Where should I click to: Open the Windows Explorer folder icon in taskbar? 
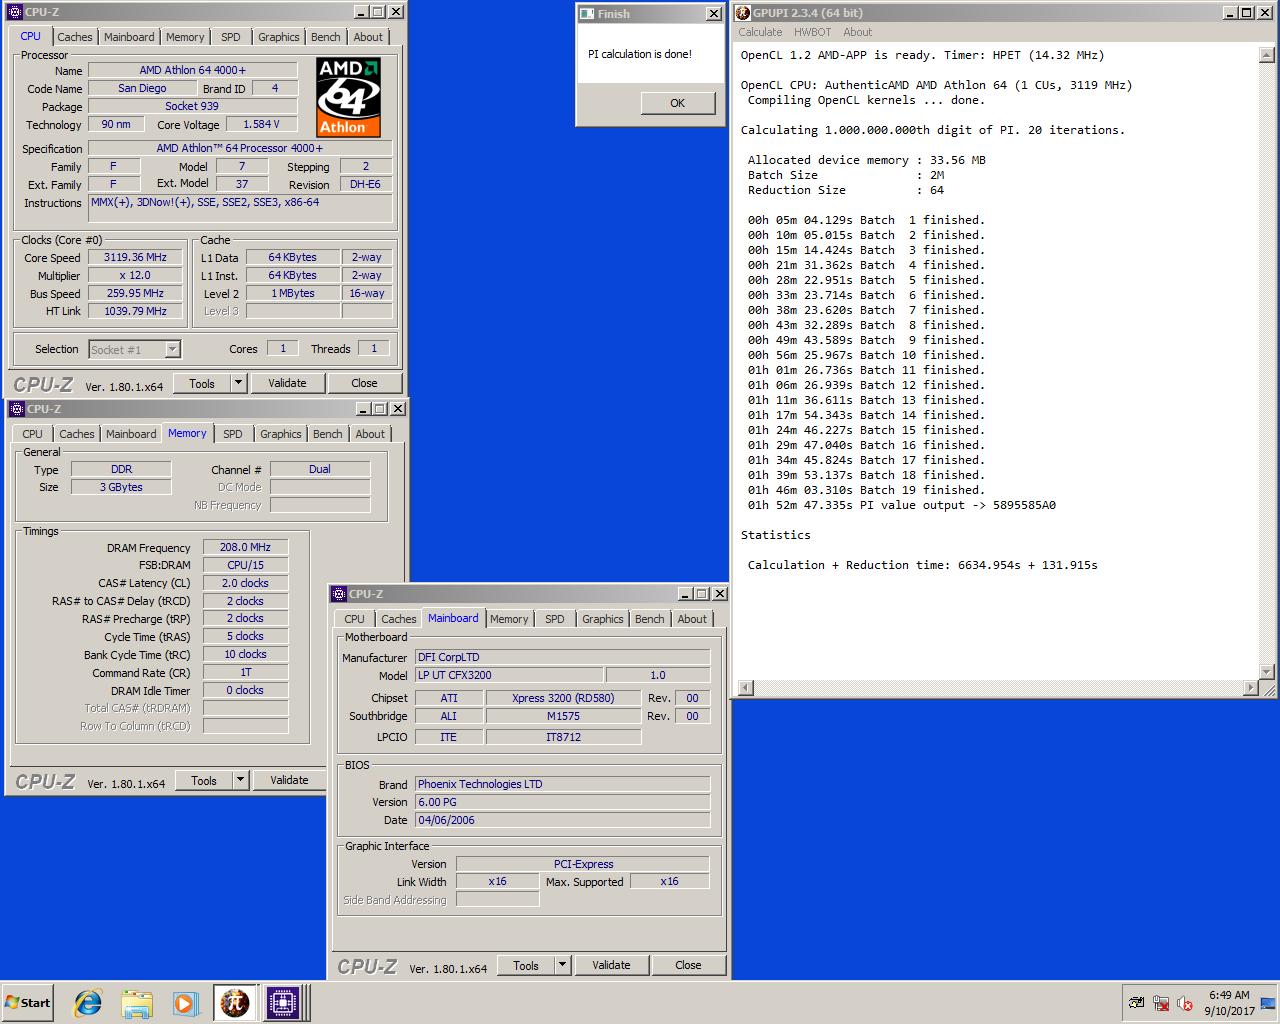tap(137, 1002)
